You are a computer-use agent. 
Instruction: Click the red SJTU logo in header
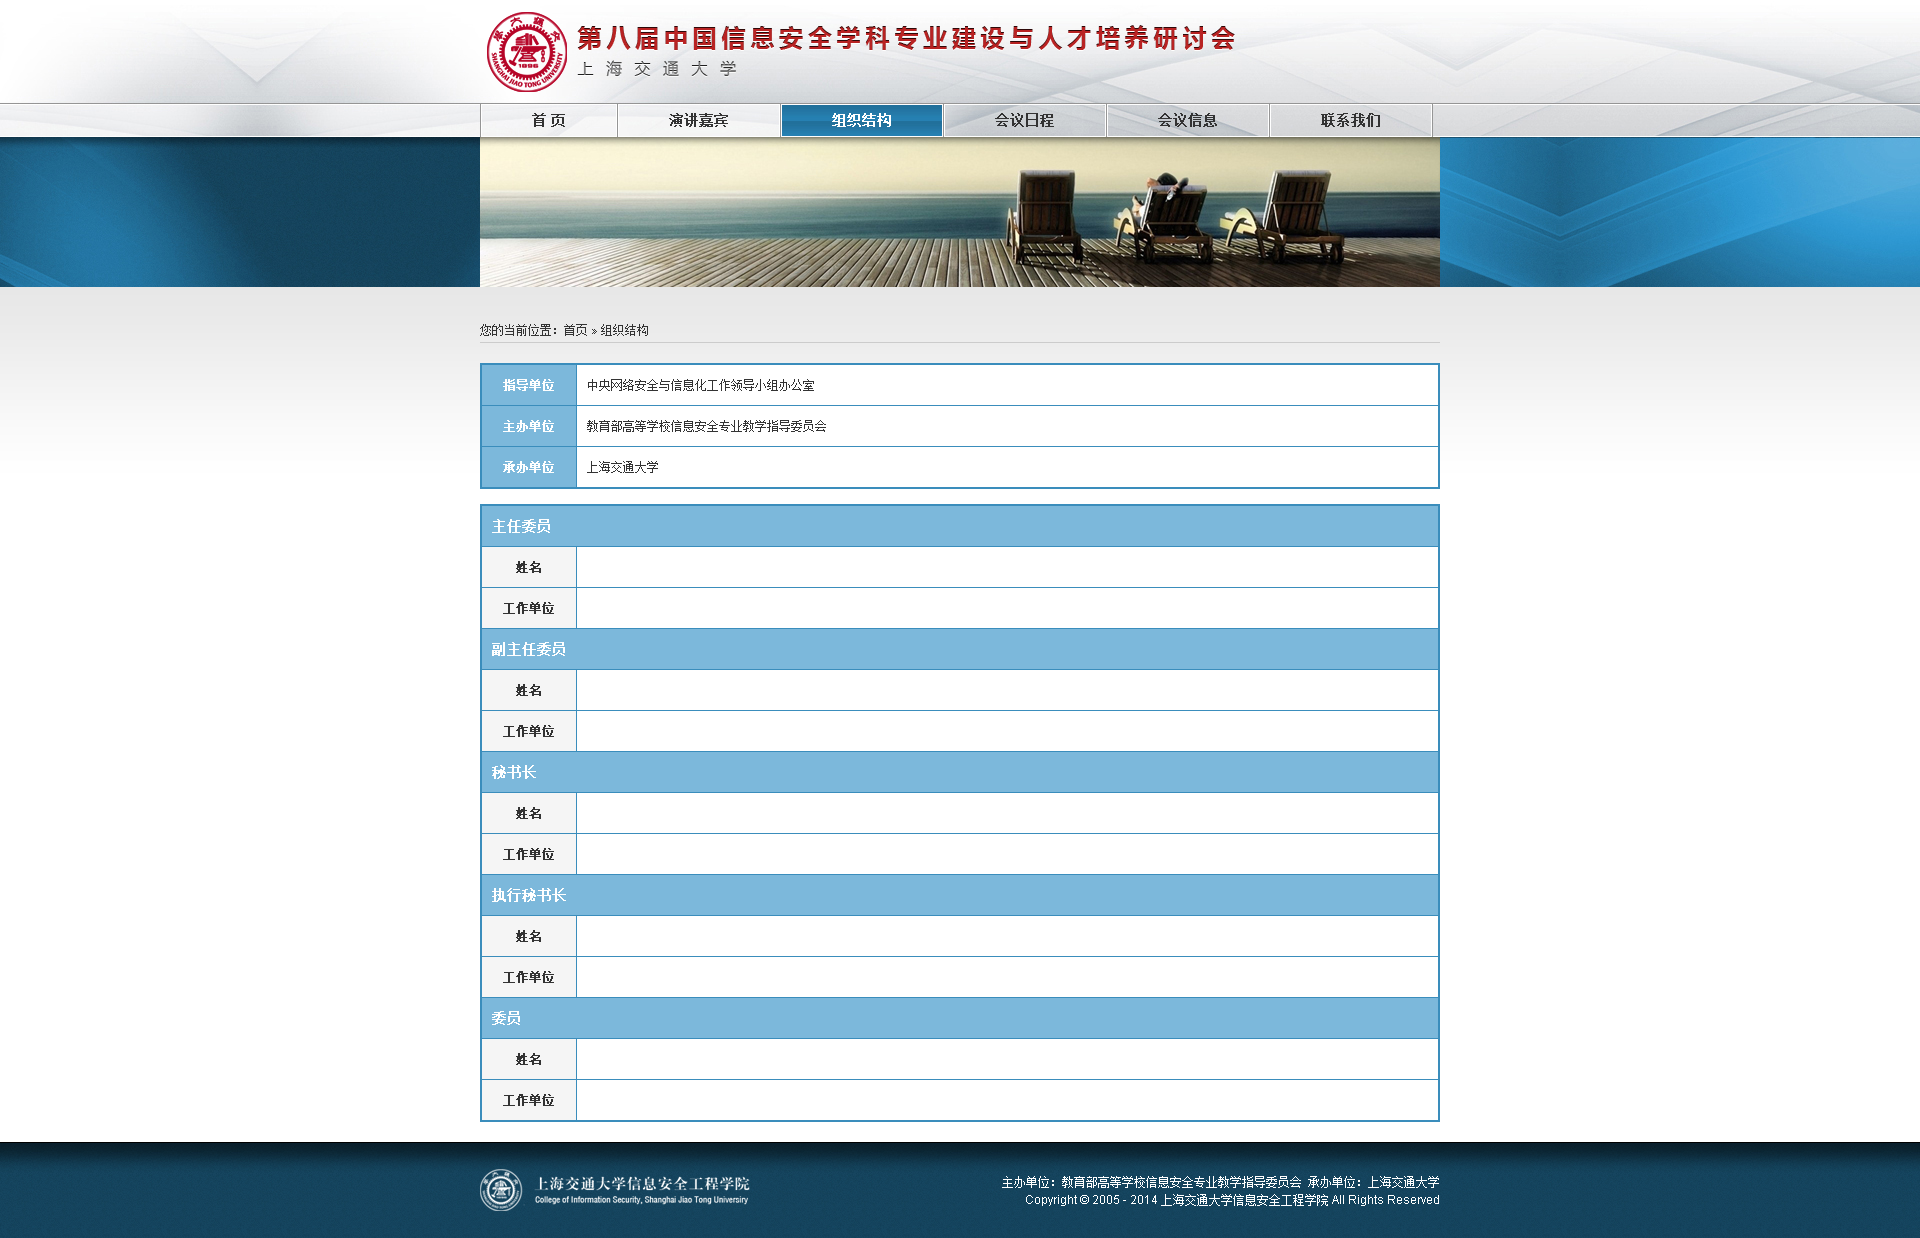click(526, 52)
